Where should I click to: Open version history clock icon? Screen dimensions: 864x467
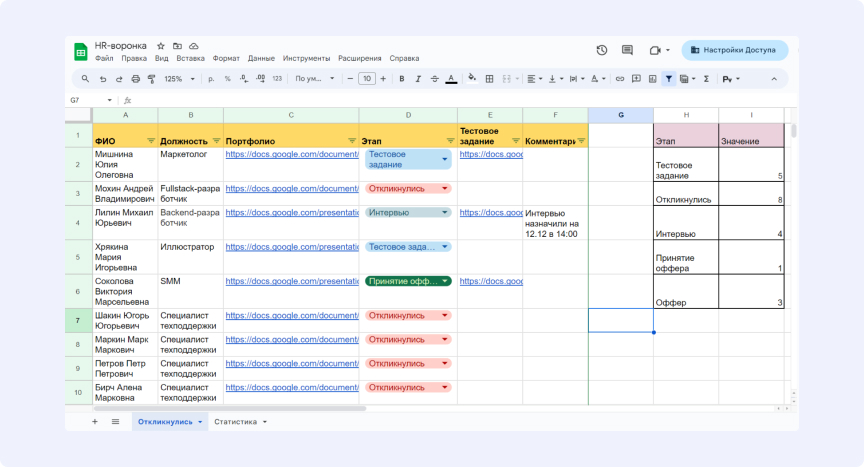(601, 50)
